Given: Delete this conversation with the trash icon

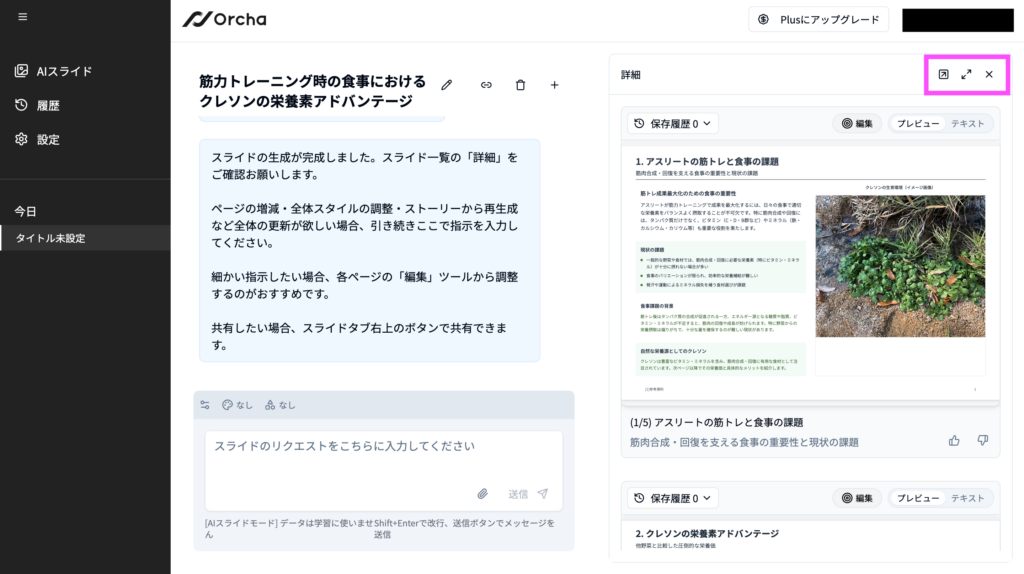Looking at the screenshot, I should pyautogui.click(x=520, y=85).
